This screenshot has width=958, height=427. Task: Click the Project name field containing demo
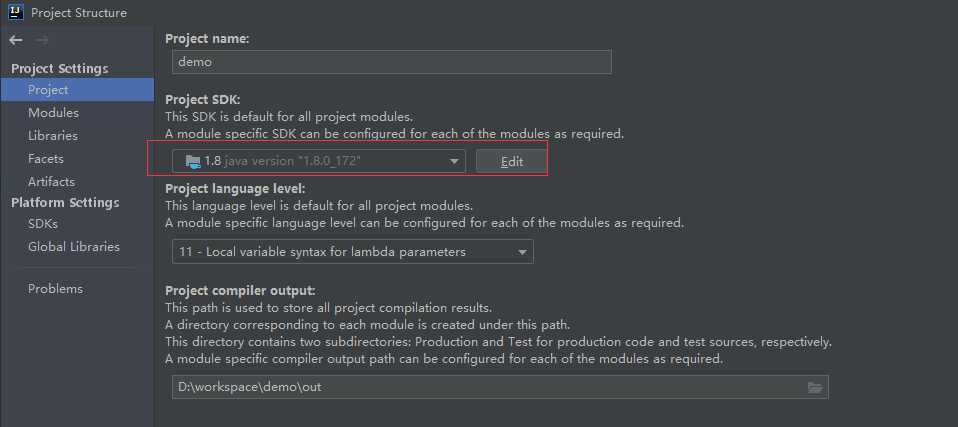(x=392, y=62)
